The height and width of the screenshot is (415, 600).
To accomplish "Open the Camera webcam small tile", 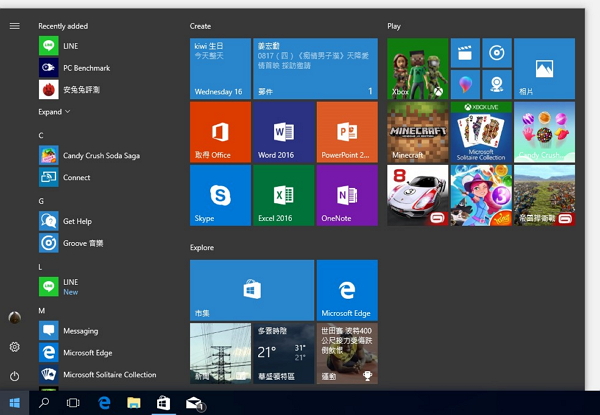I will click(497, 85).
